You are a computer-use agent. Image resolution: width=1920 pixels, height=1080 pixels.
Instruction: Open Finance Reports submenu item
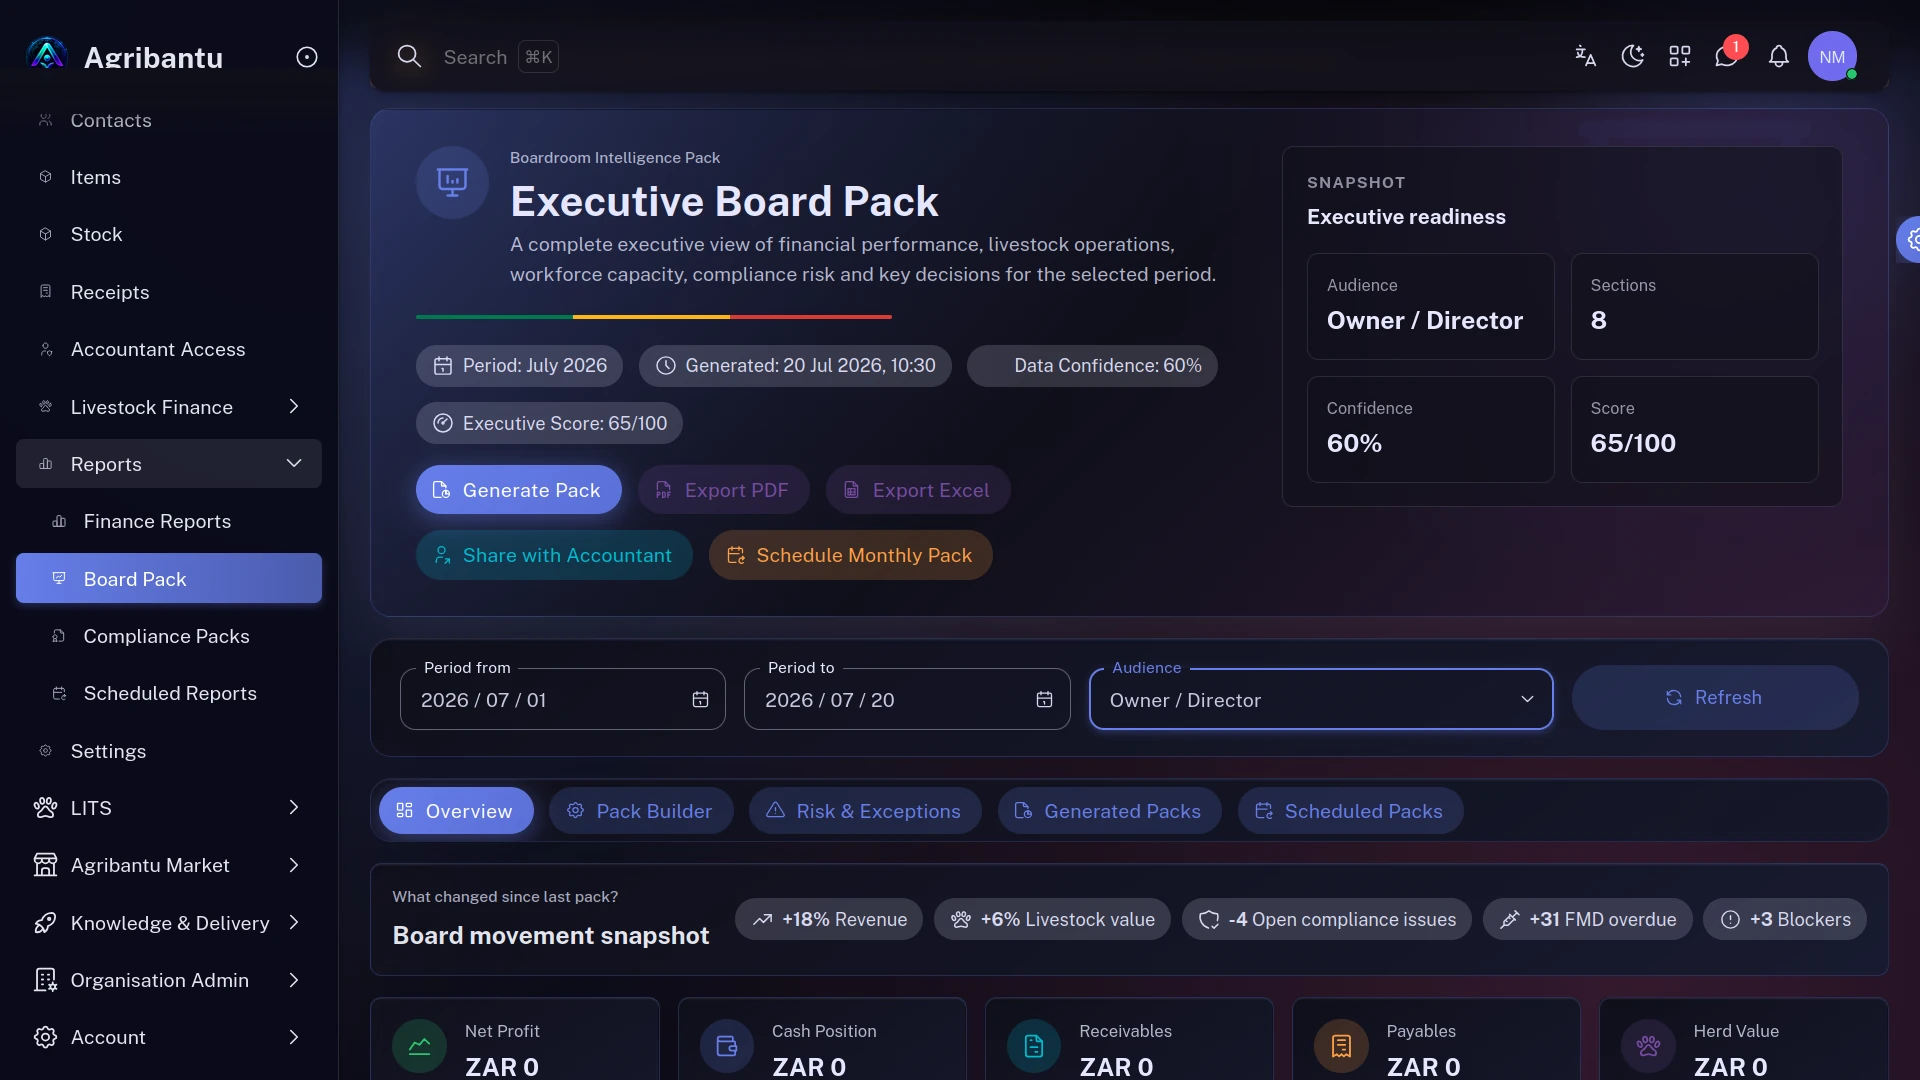click(169, 521)
